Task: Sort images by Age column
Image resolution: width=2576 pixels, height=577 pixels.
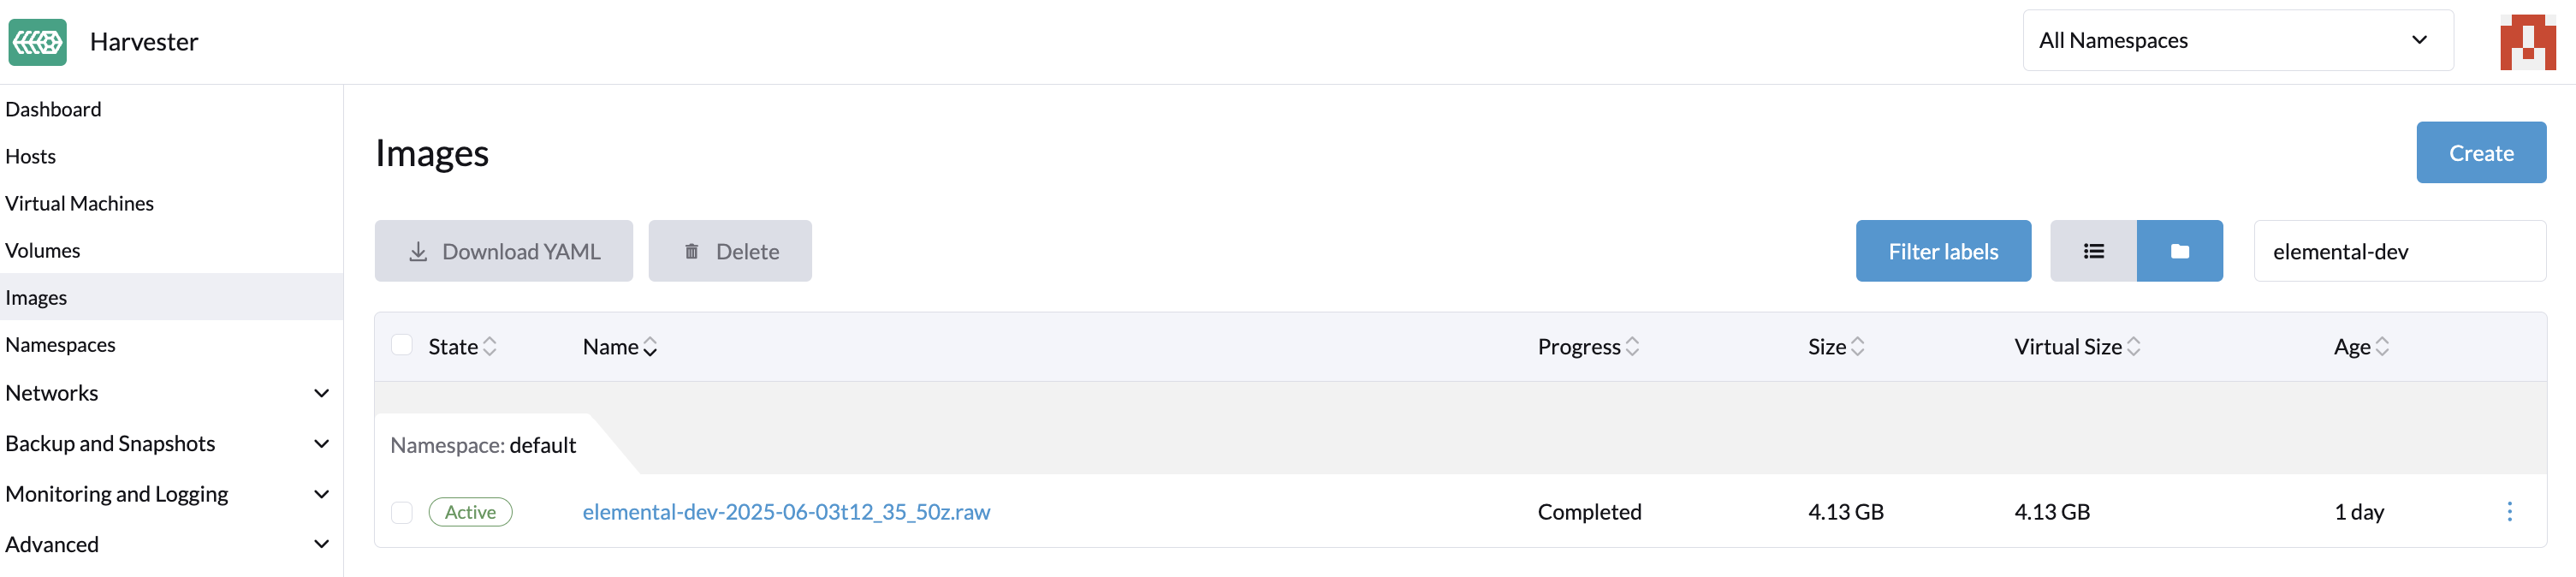Action: coord(2360,347)
